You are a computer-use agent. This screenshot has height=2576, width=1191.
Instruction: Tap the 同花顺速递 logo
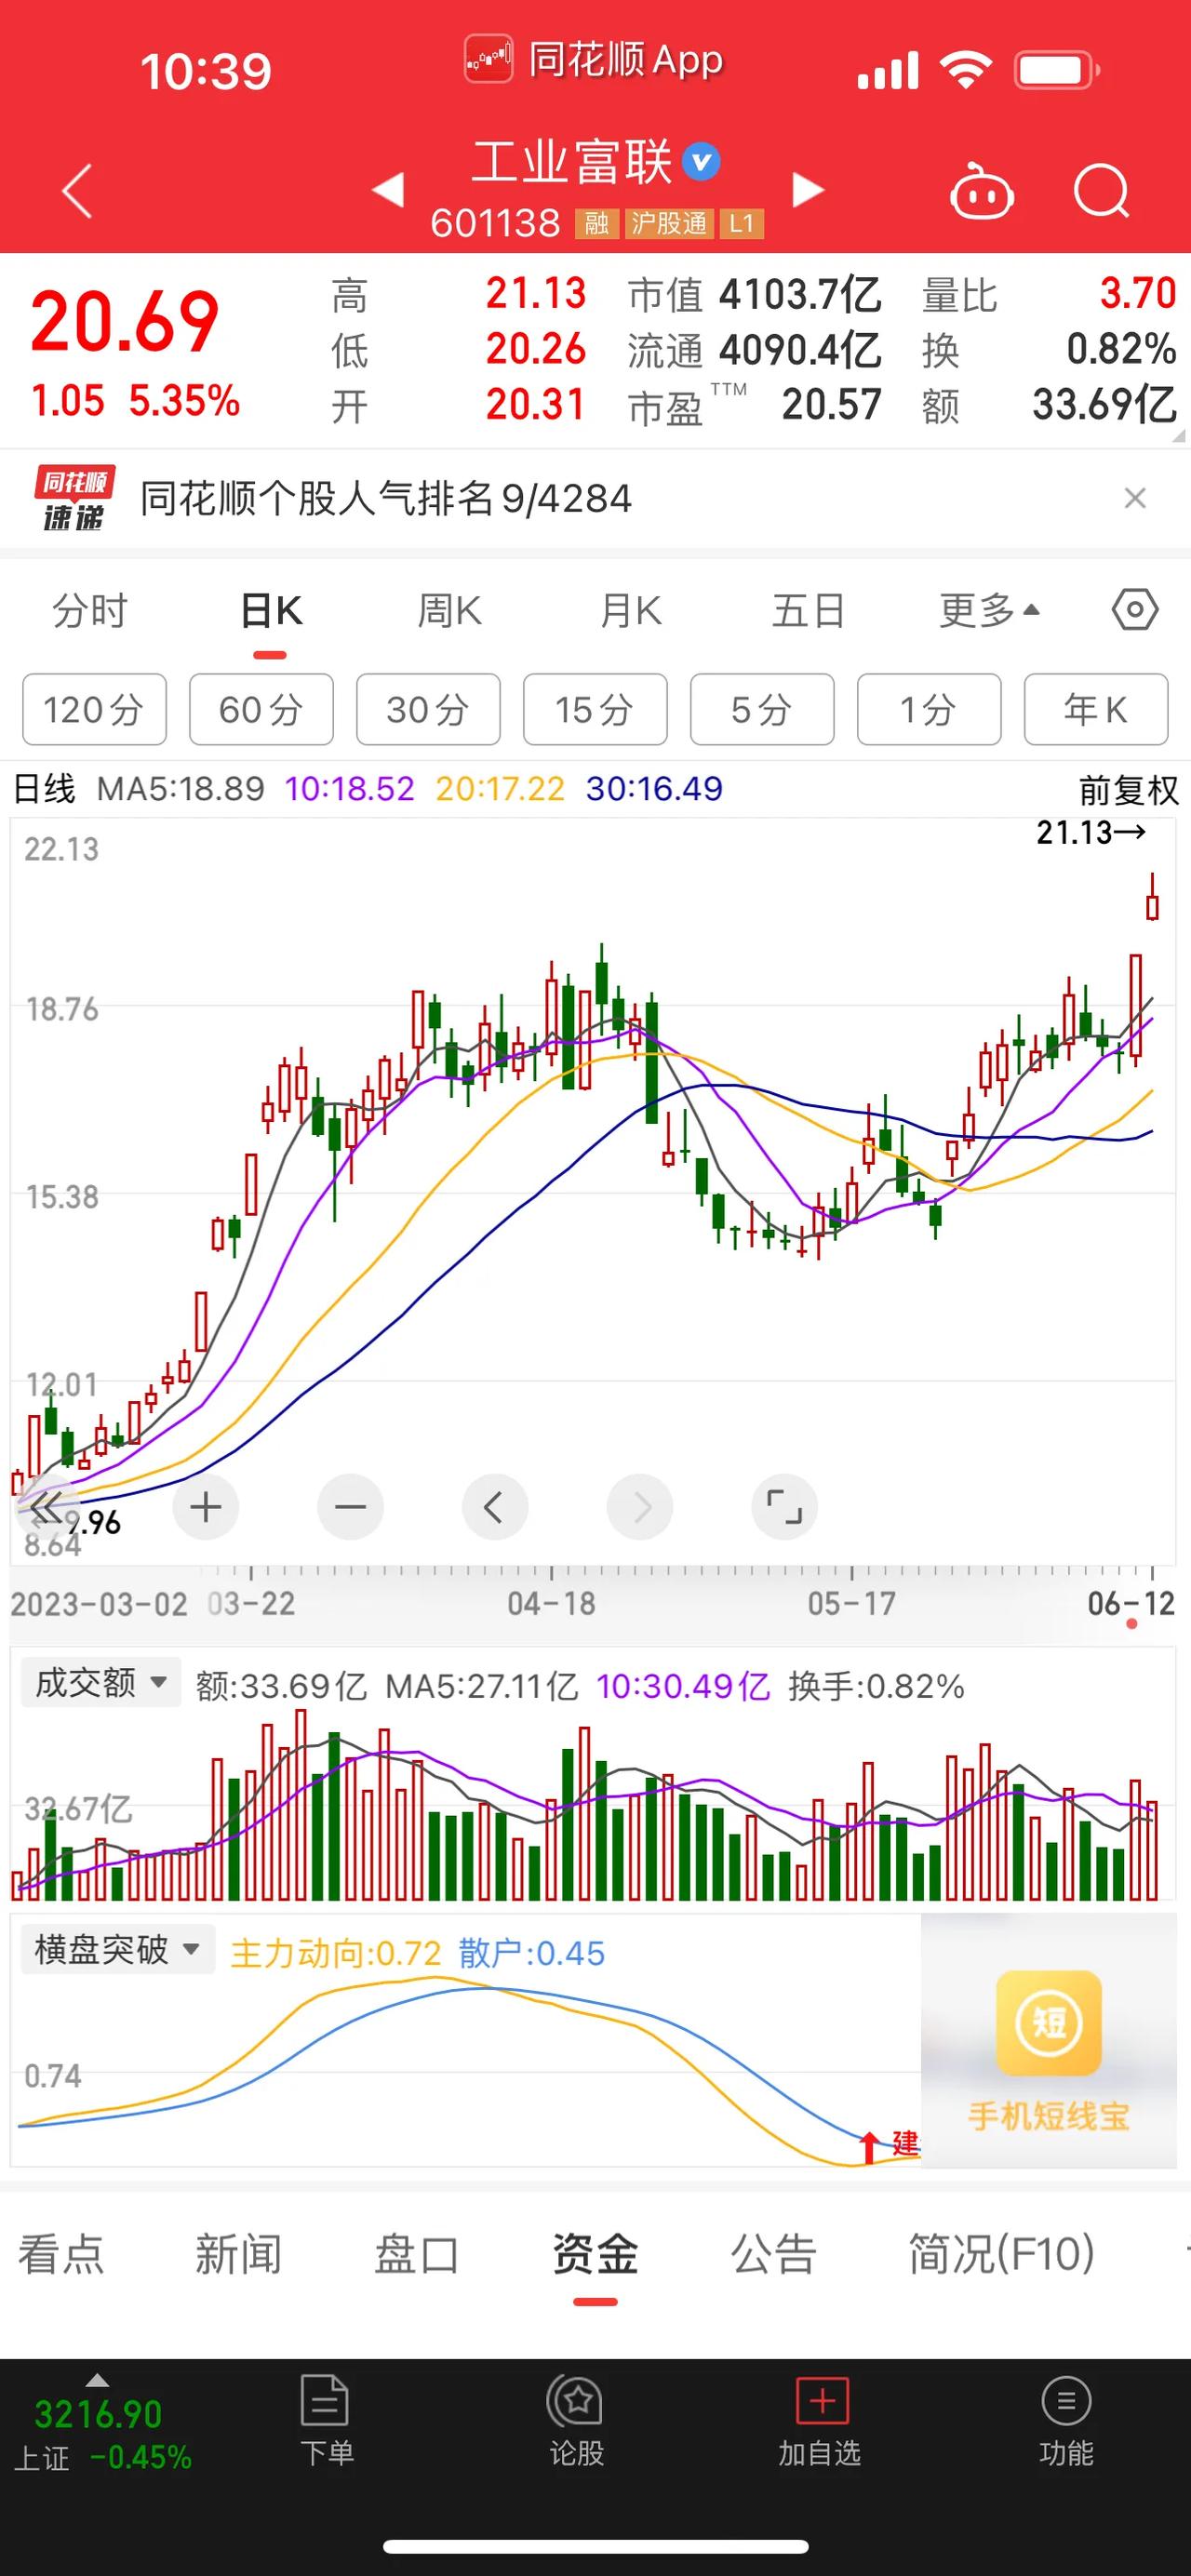tap(75, 498)
